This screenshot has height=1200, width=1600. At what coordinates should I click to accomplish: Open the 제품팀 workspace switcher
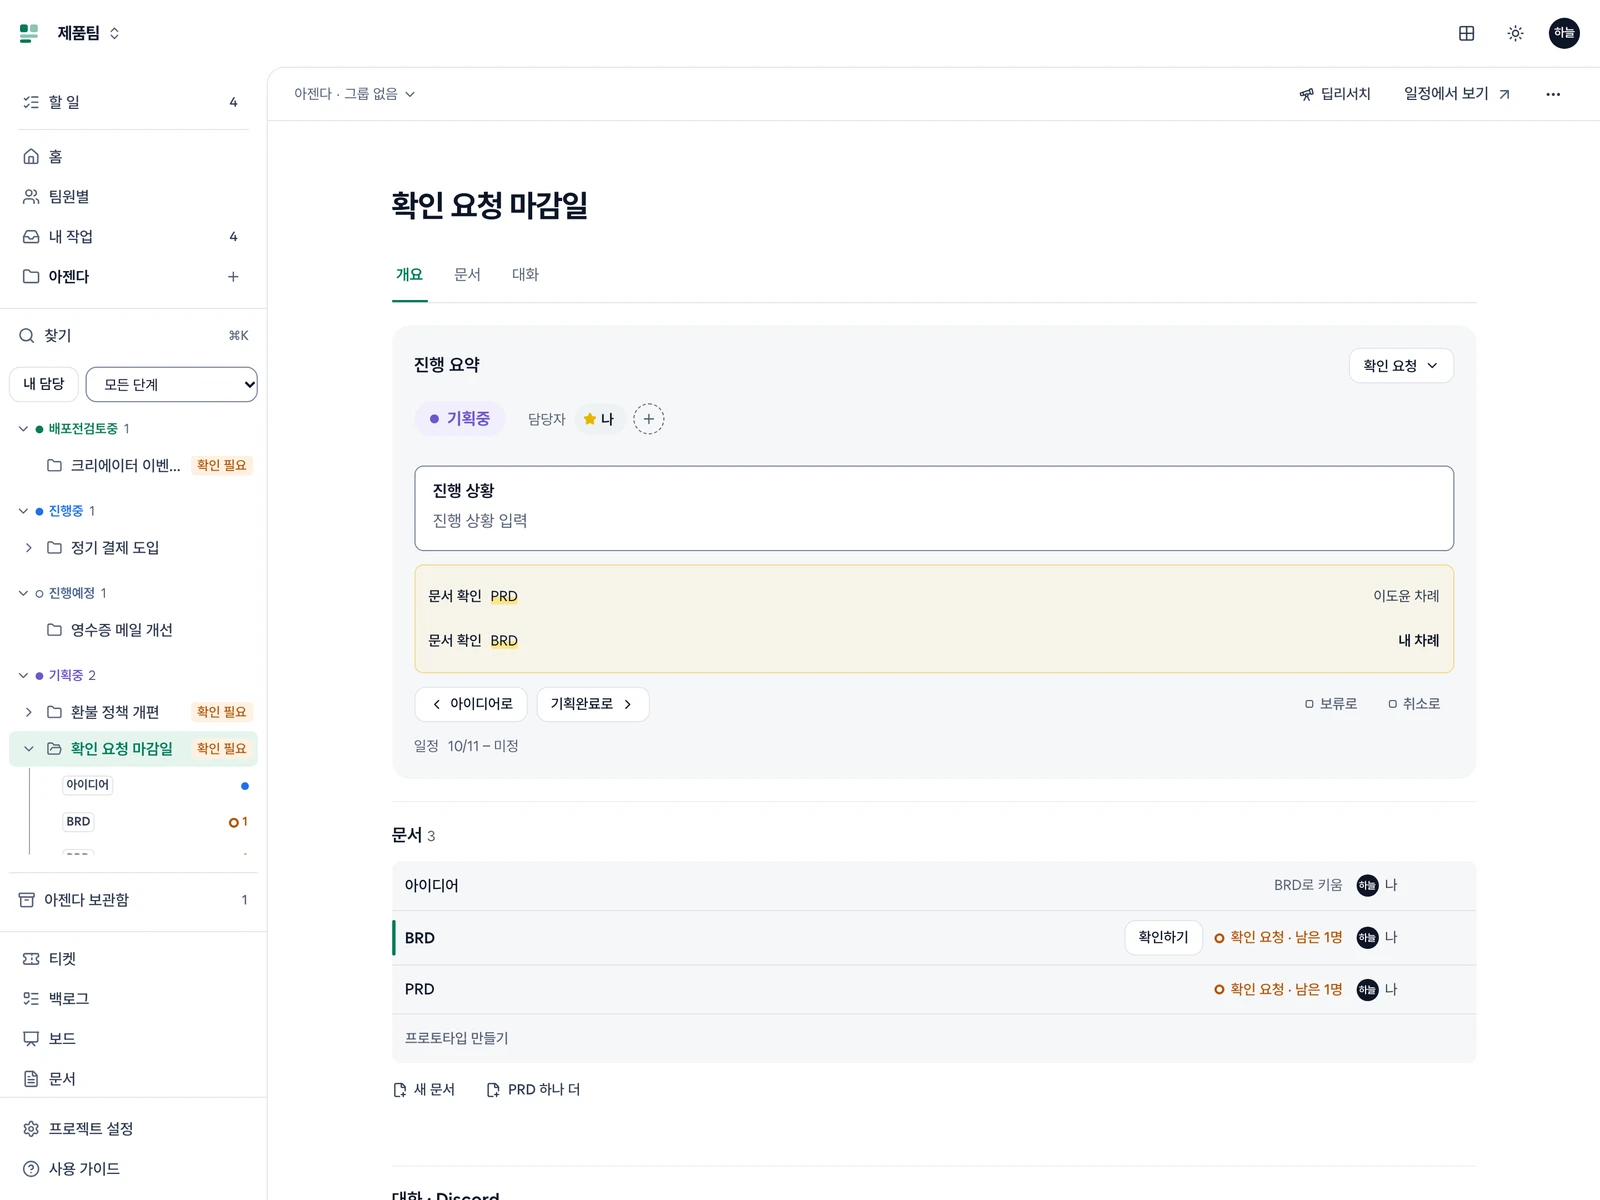(x=88, y=33)
